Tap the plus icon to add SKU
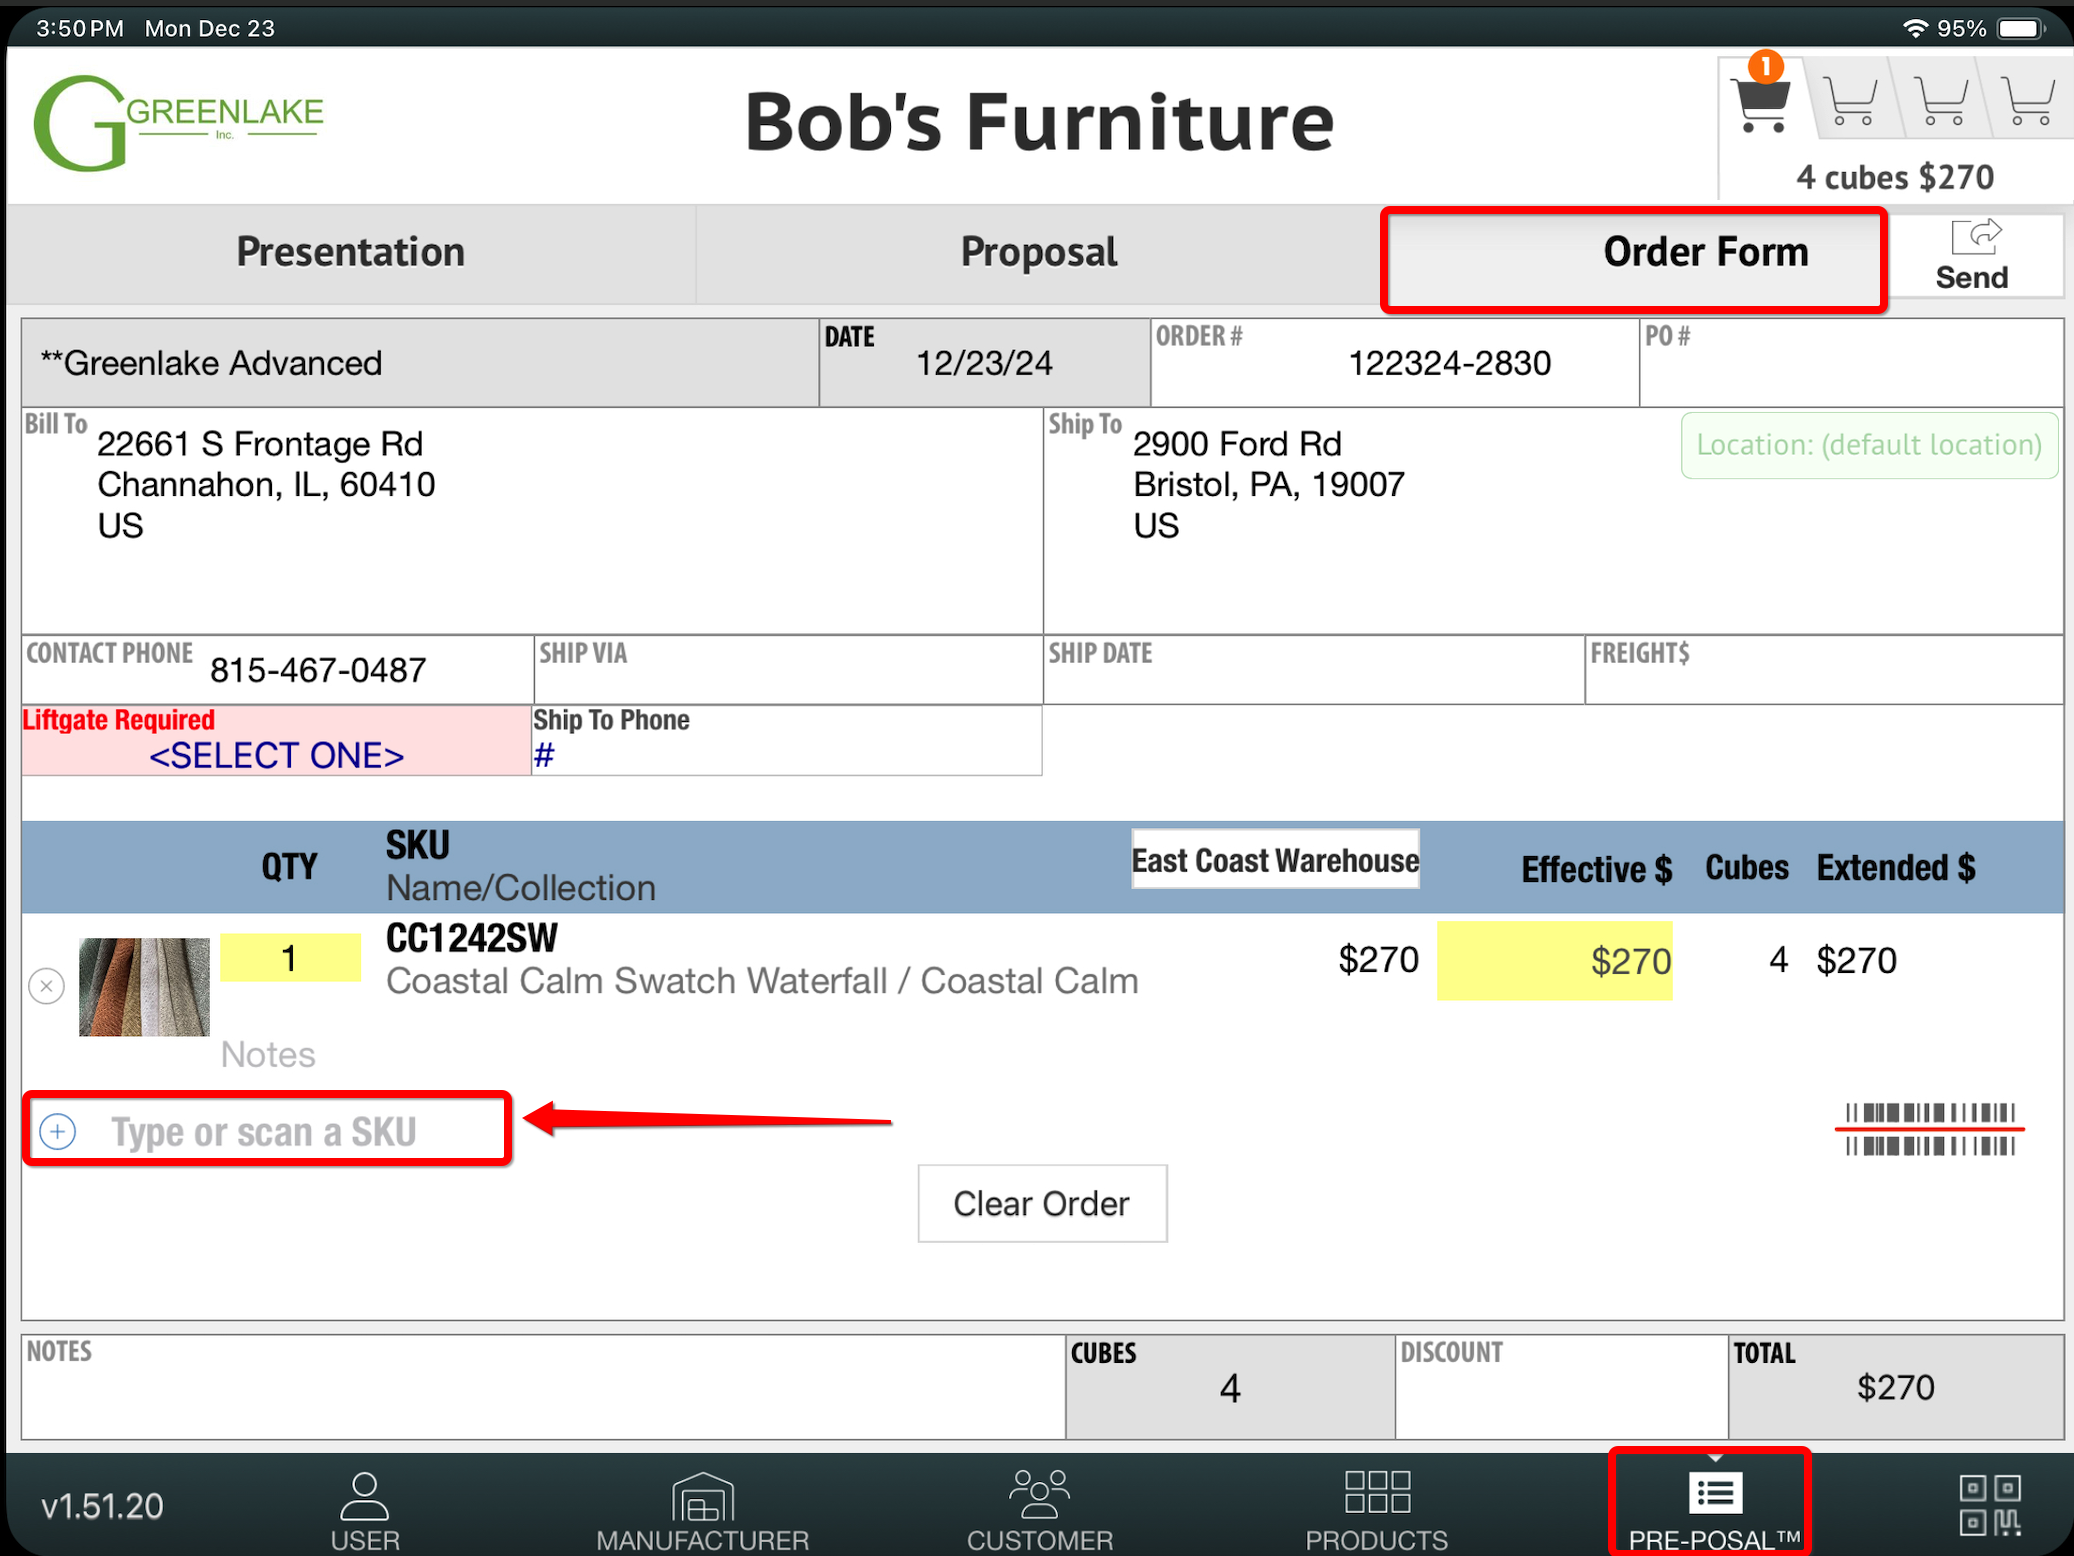 point(58,1131)
